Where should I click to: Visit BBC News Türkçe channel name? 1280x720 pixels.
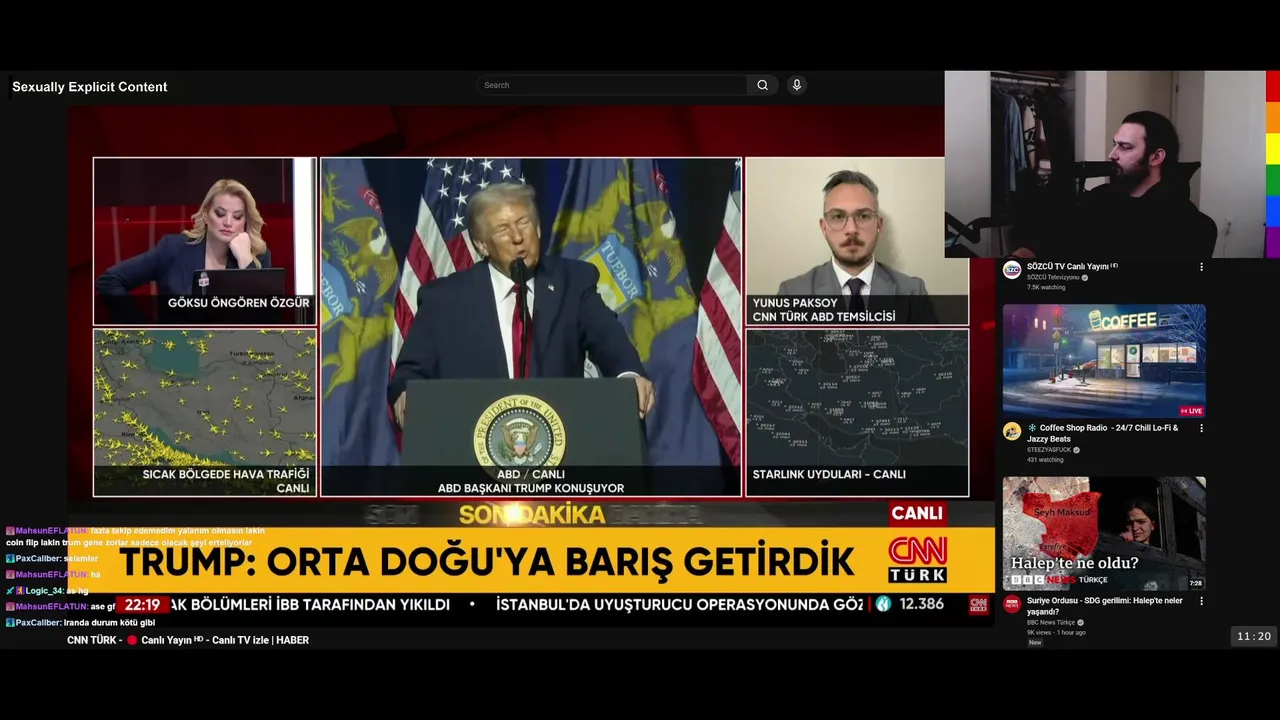point(1051,622)
